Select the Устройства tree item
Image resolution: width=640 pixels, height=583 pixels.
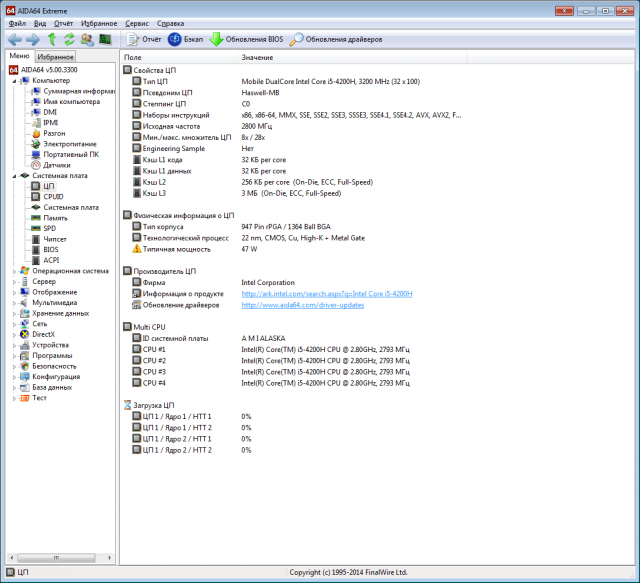tap(44, 345)
